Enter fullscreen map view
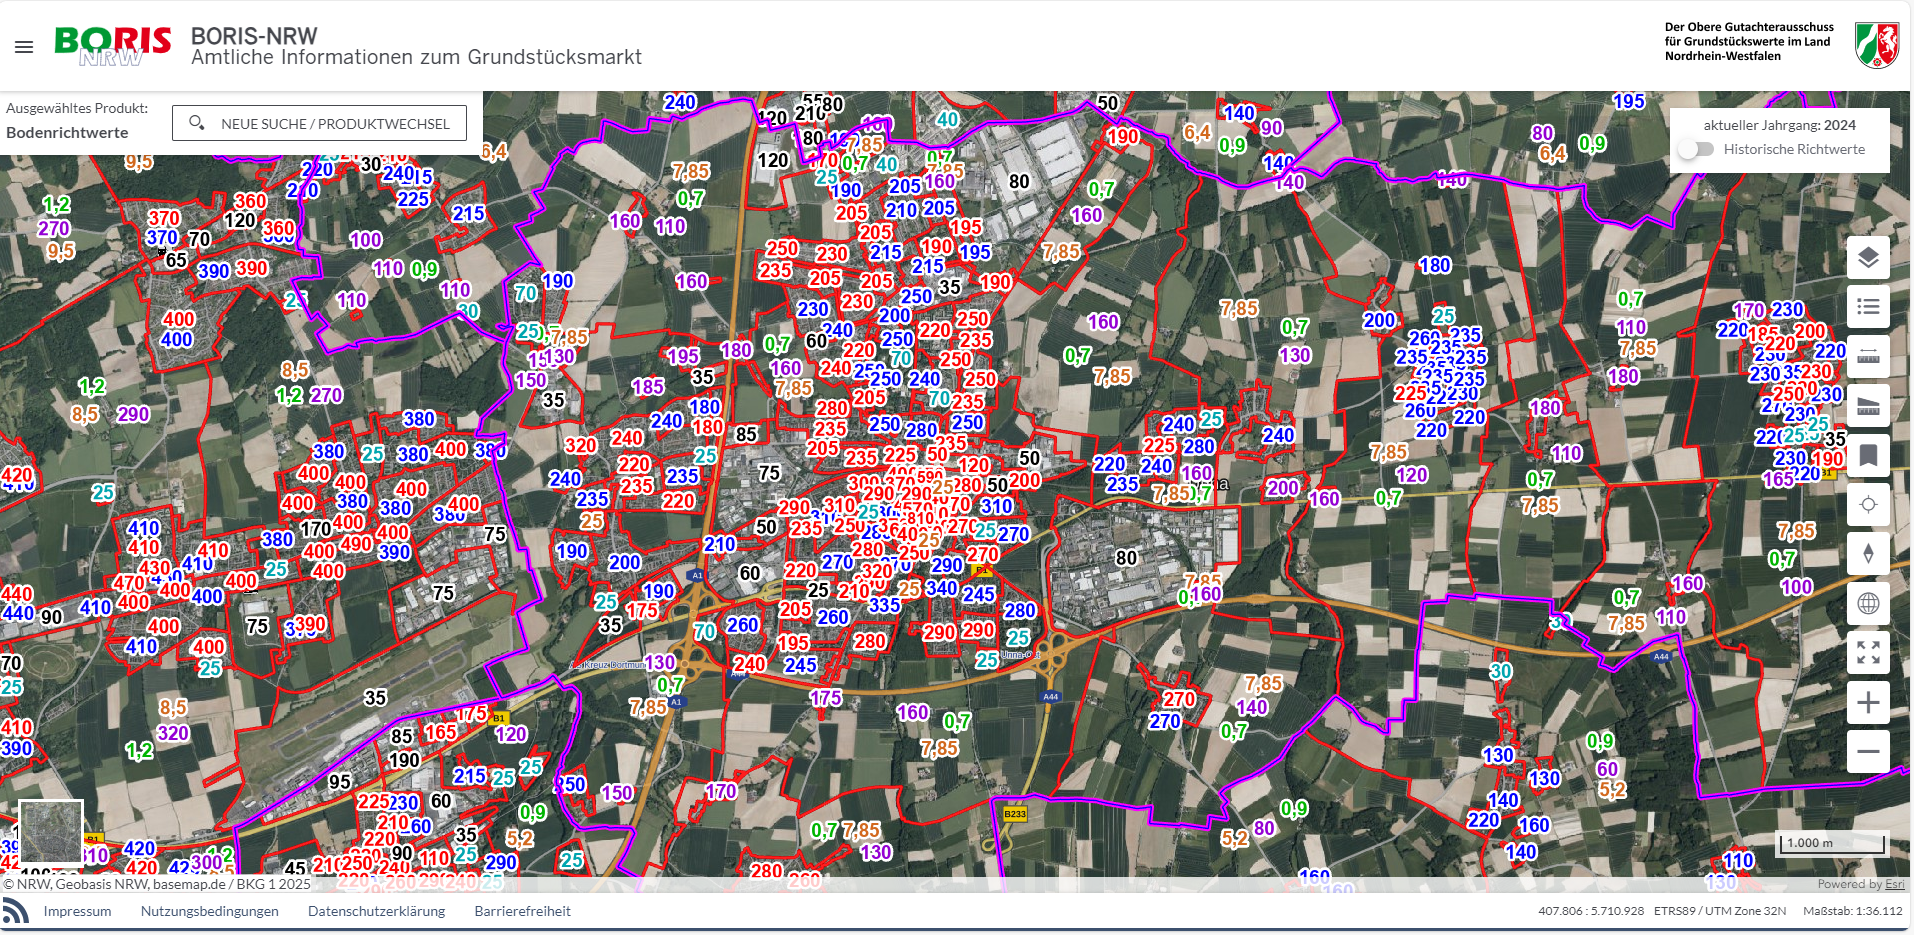 [x=1867, y=653]
